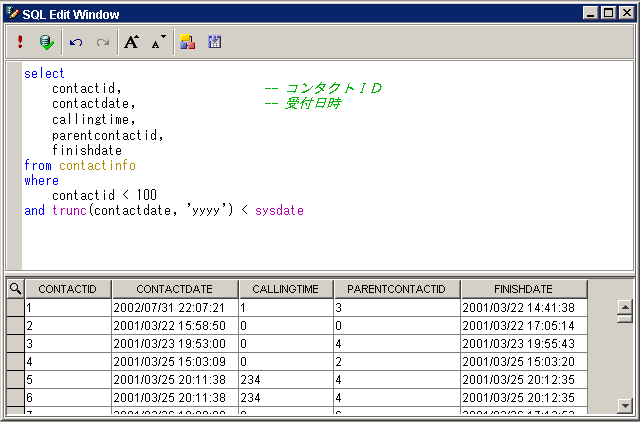Click the FINISHDATE column header
Image resolution: width=640 pixels, height=422 pixels.
tap(523, 289)
